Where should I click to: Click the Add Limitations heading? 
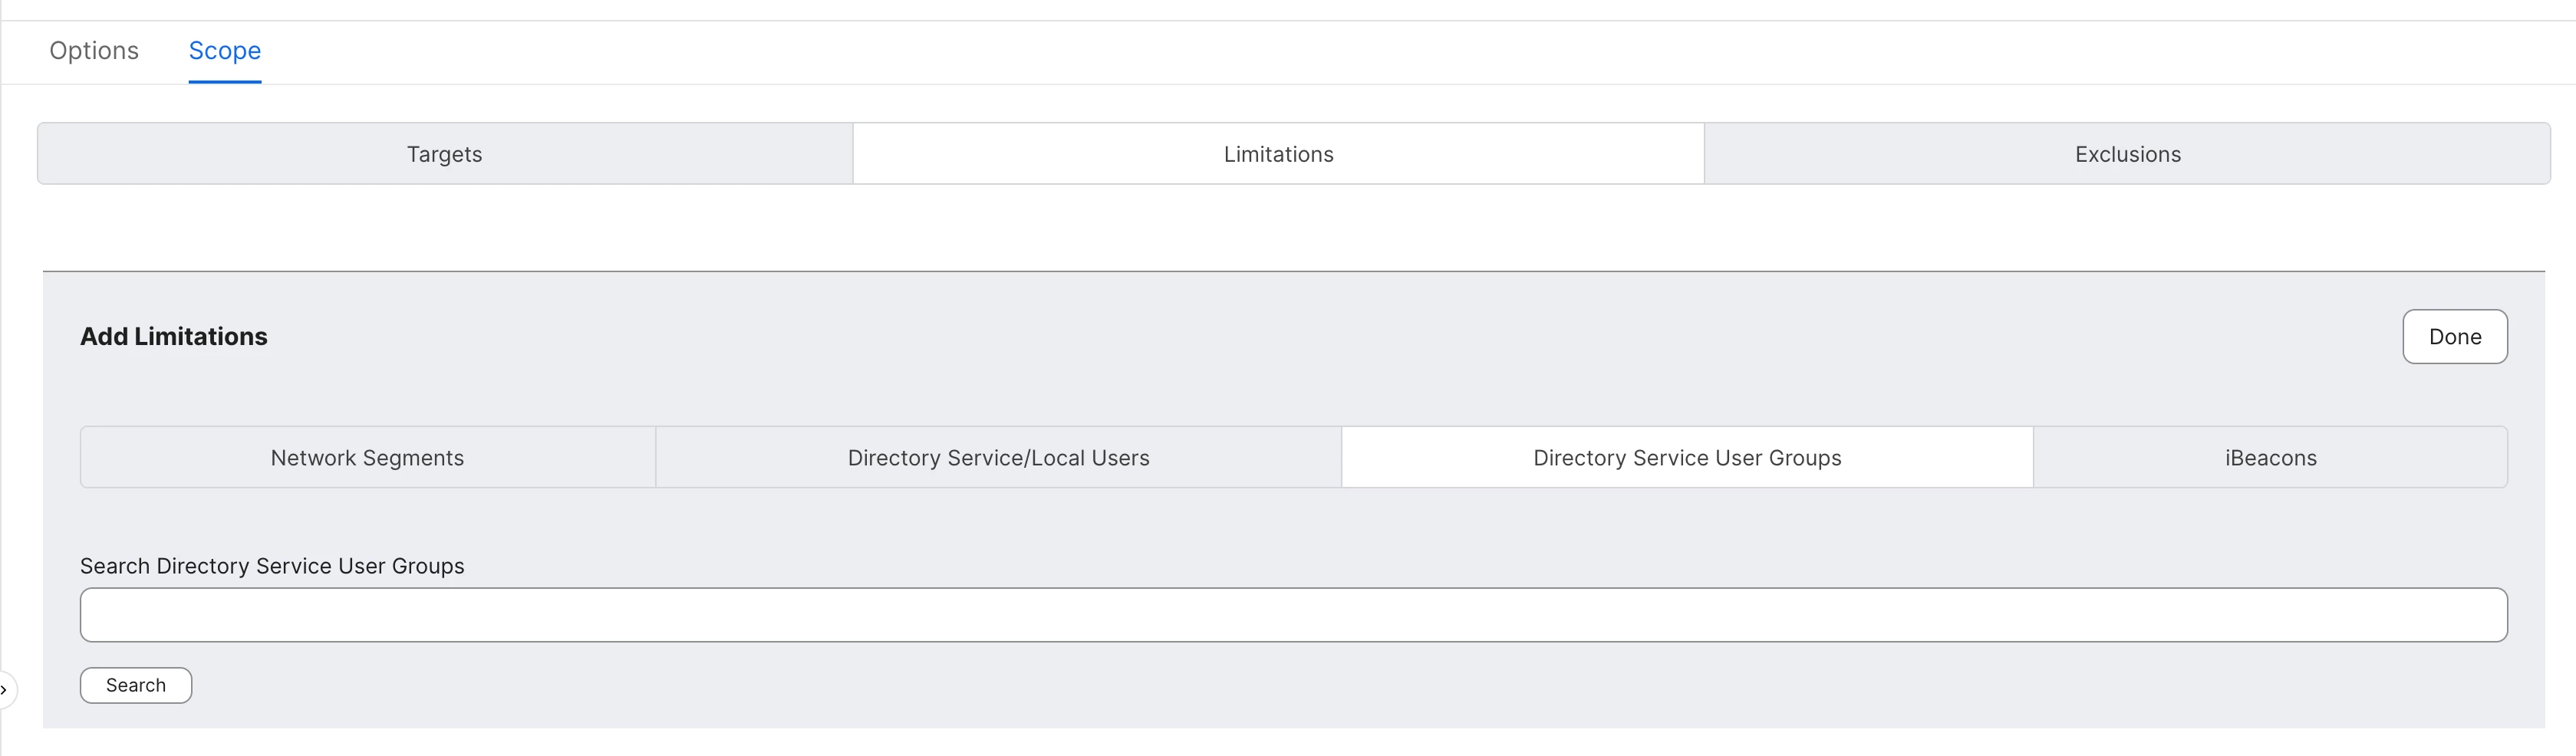click(x=174, y=337)
